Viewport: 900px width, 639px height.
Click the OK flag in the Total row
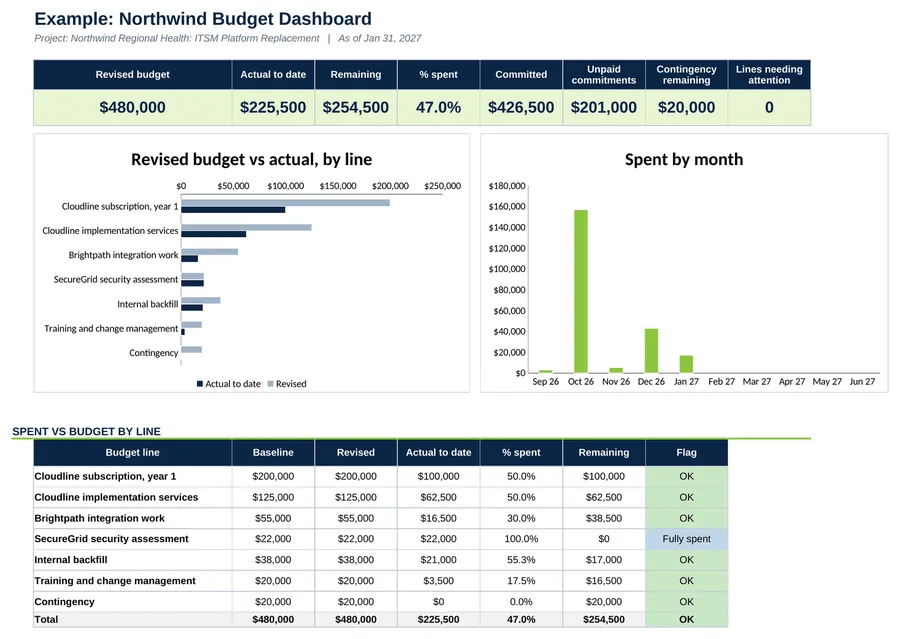tap(686, 619)
